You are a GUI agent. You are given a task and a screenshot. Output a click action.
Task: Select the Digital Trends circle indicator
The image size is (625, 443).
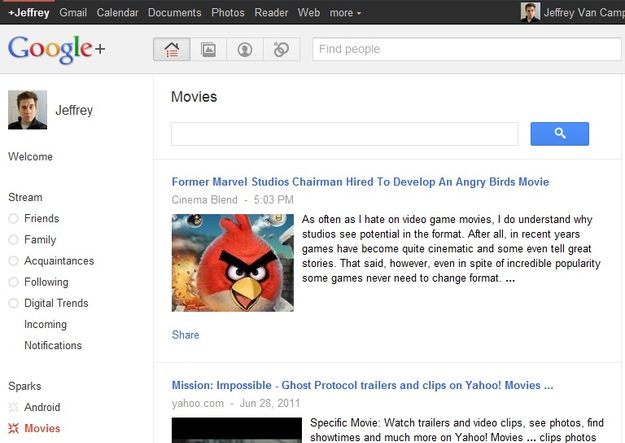point(14,303)
